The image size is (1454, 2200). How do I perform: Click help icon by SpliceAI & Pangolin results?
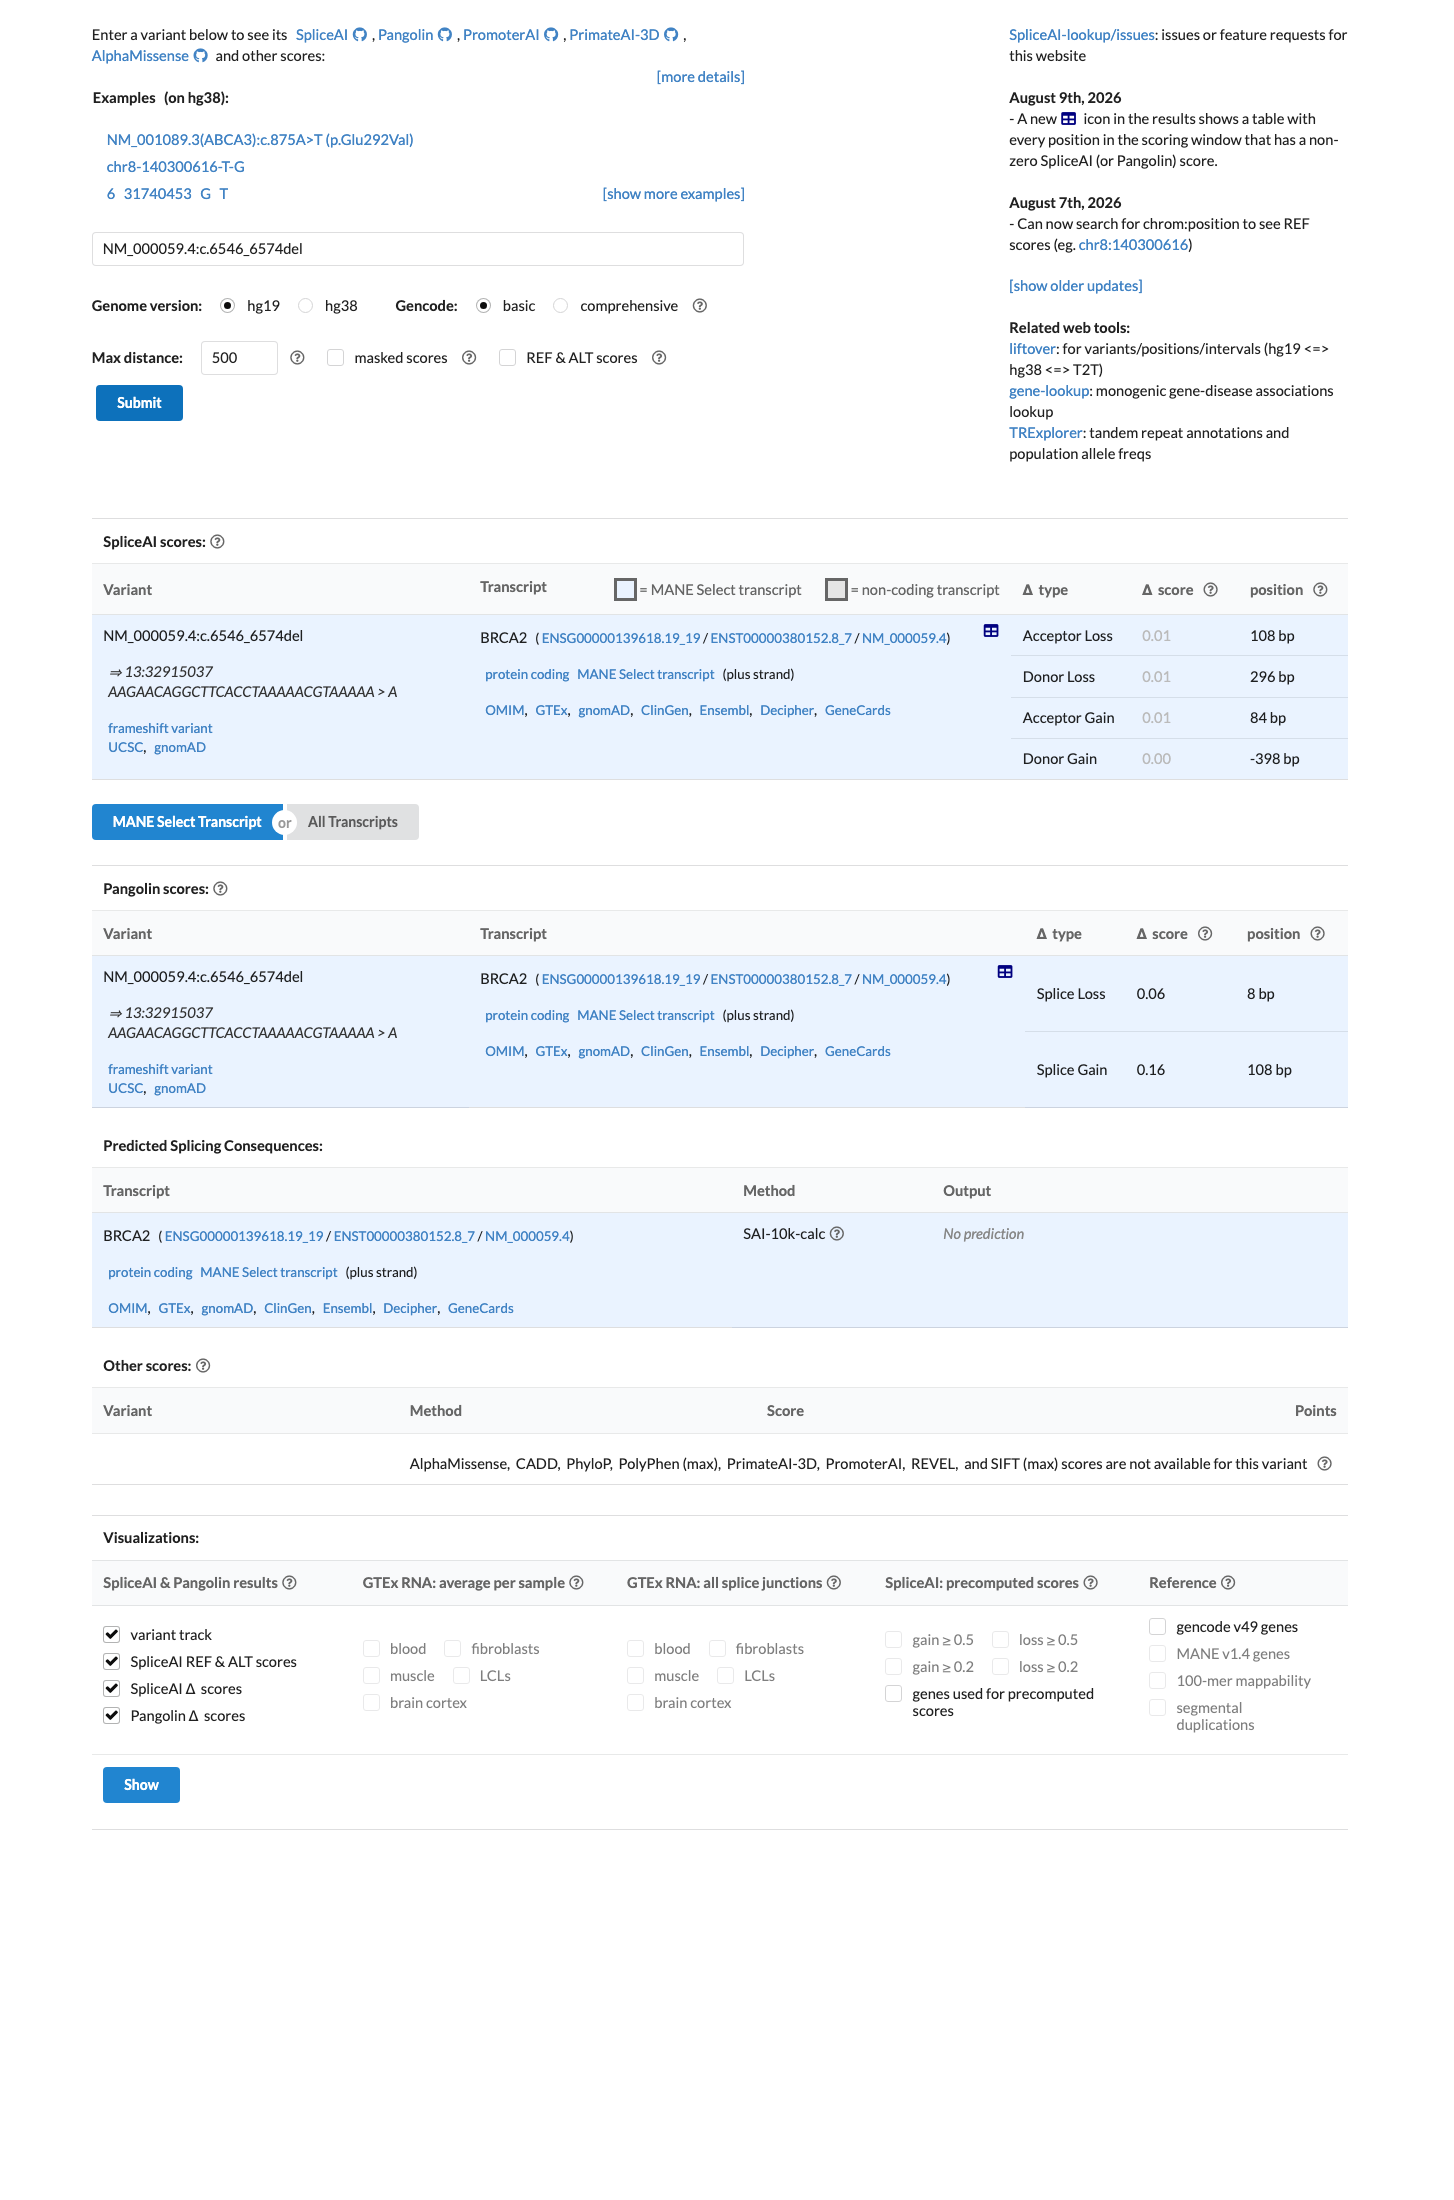click(x=289, y=1583)
